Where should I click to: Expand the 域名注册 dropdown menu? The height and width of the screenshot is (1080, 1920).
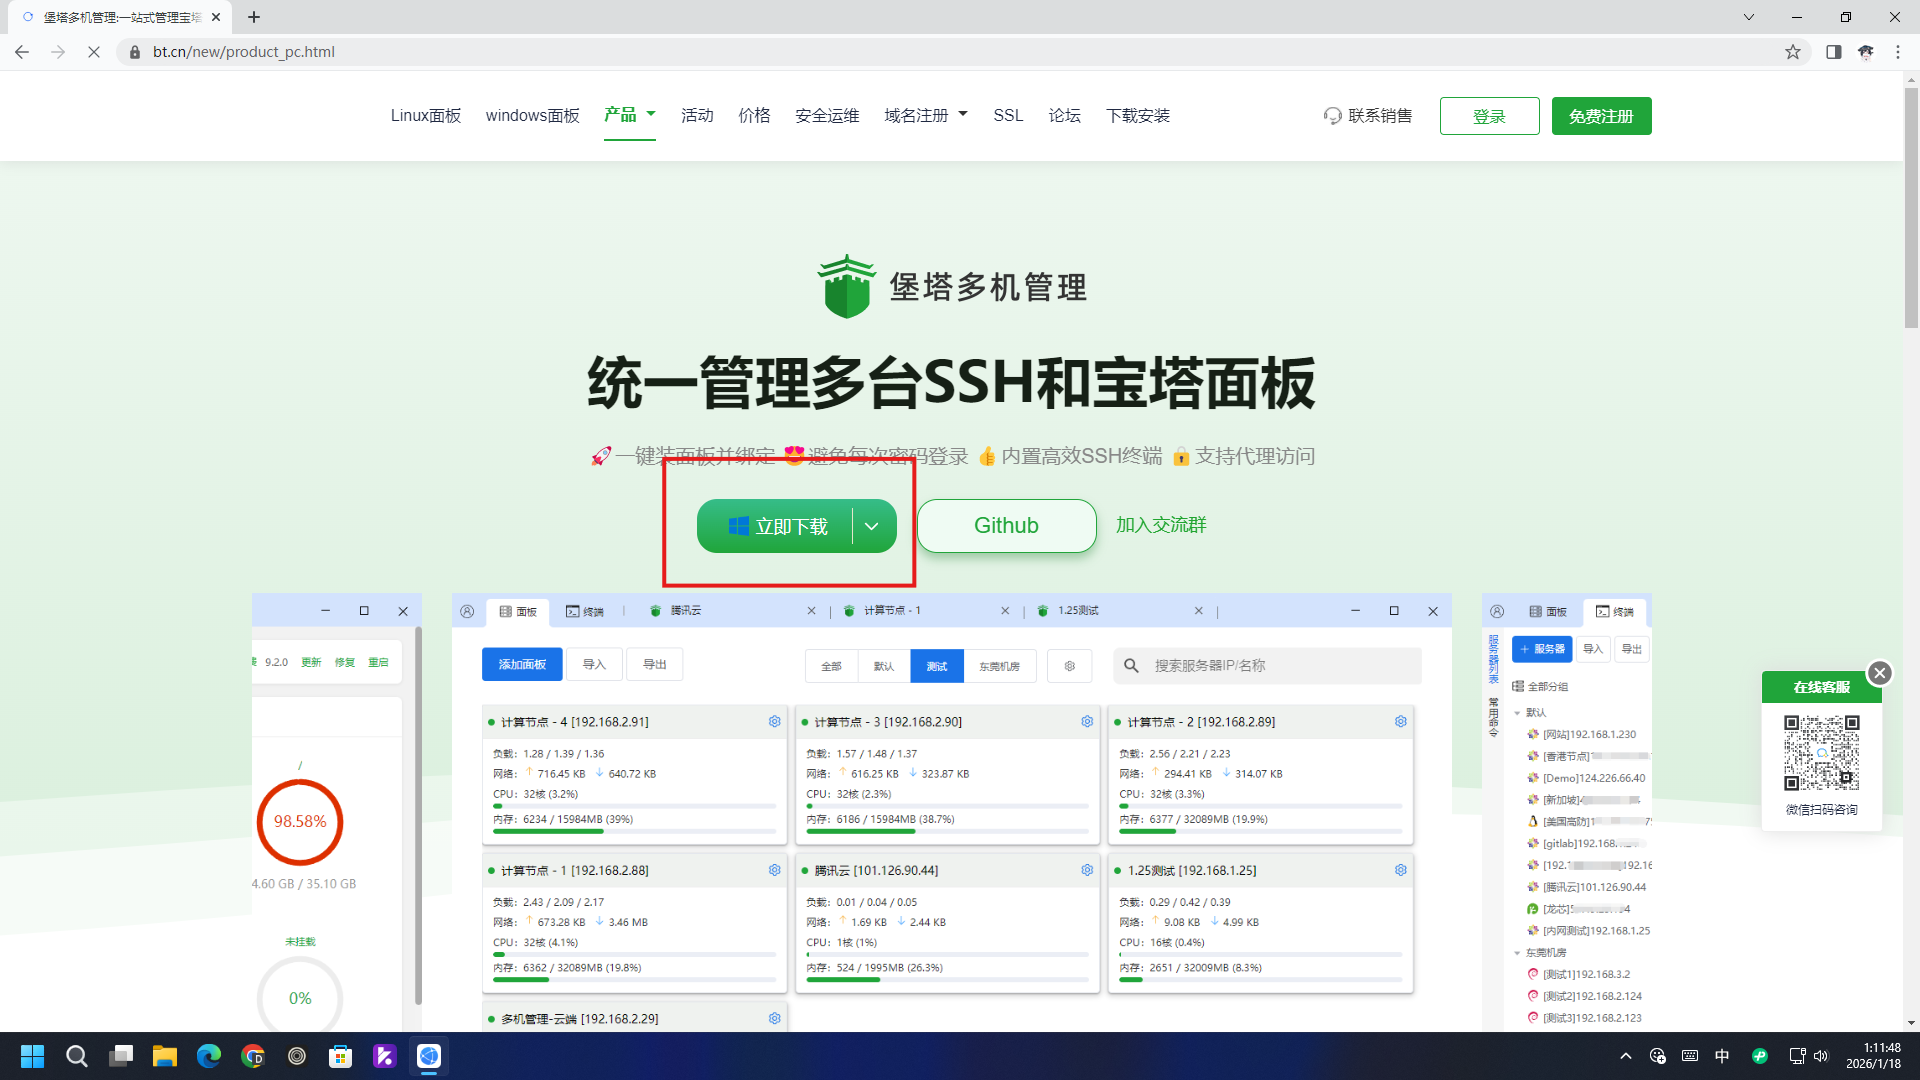pos(926,116)
